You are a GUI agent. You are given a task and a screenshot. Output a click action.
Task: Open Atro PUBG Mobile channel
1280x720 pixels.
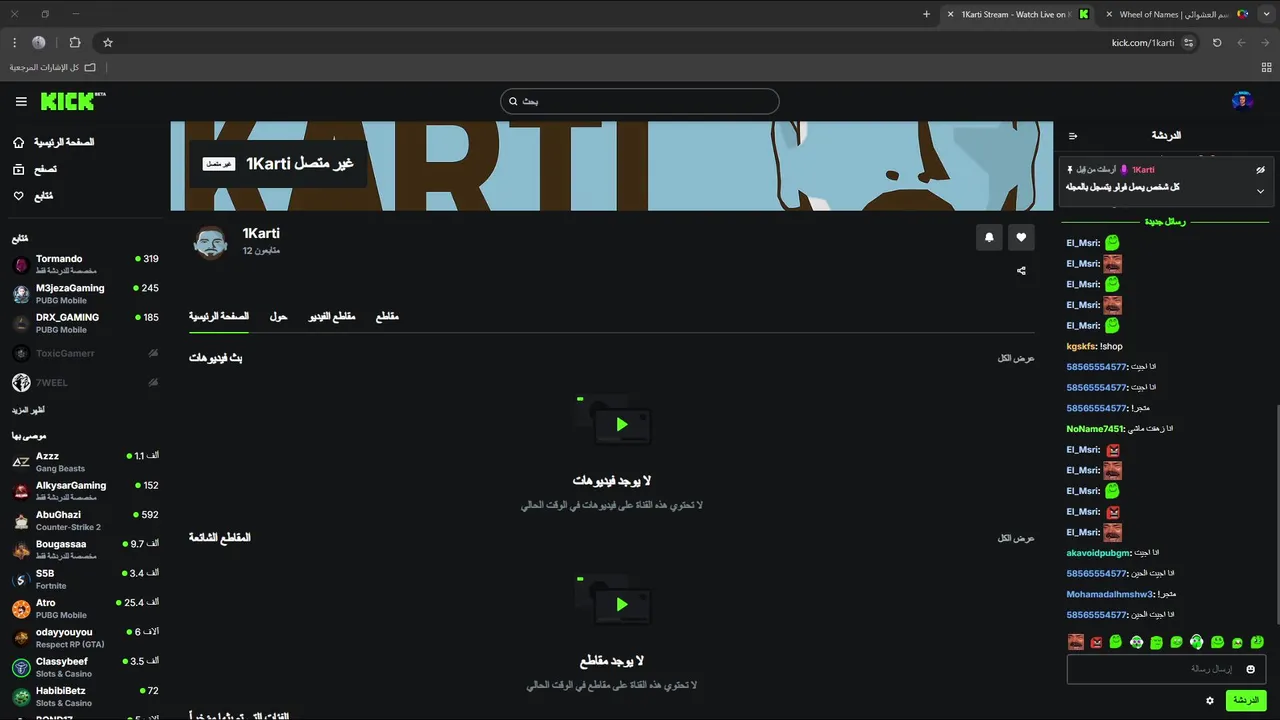coord(85,608)
